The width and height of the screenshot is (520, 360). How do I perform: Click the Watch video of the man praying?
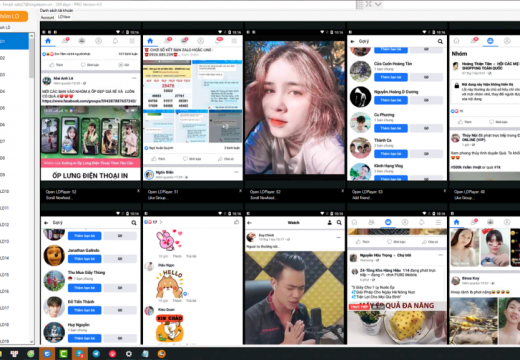pos(295,298)
